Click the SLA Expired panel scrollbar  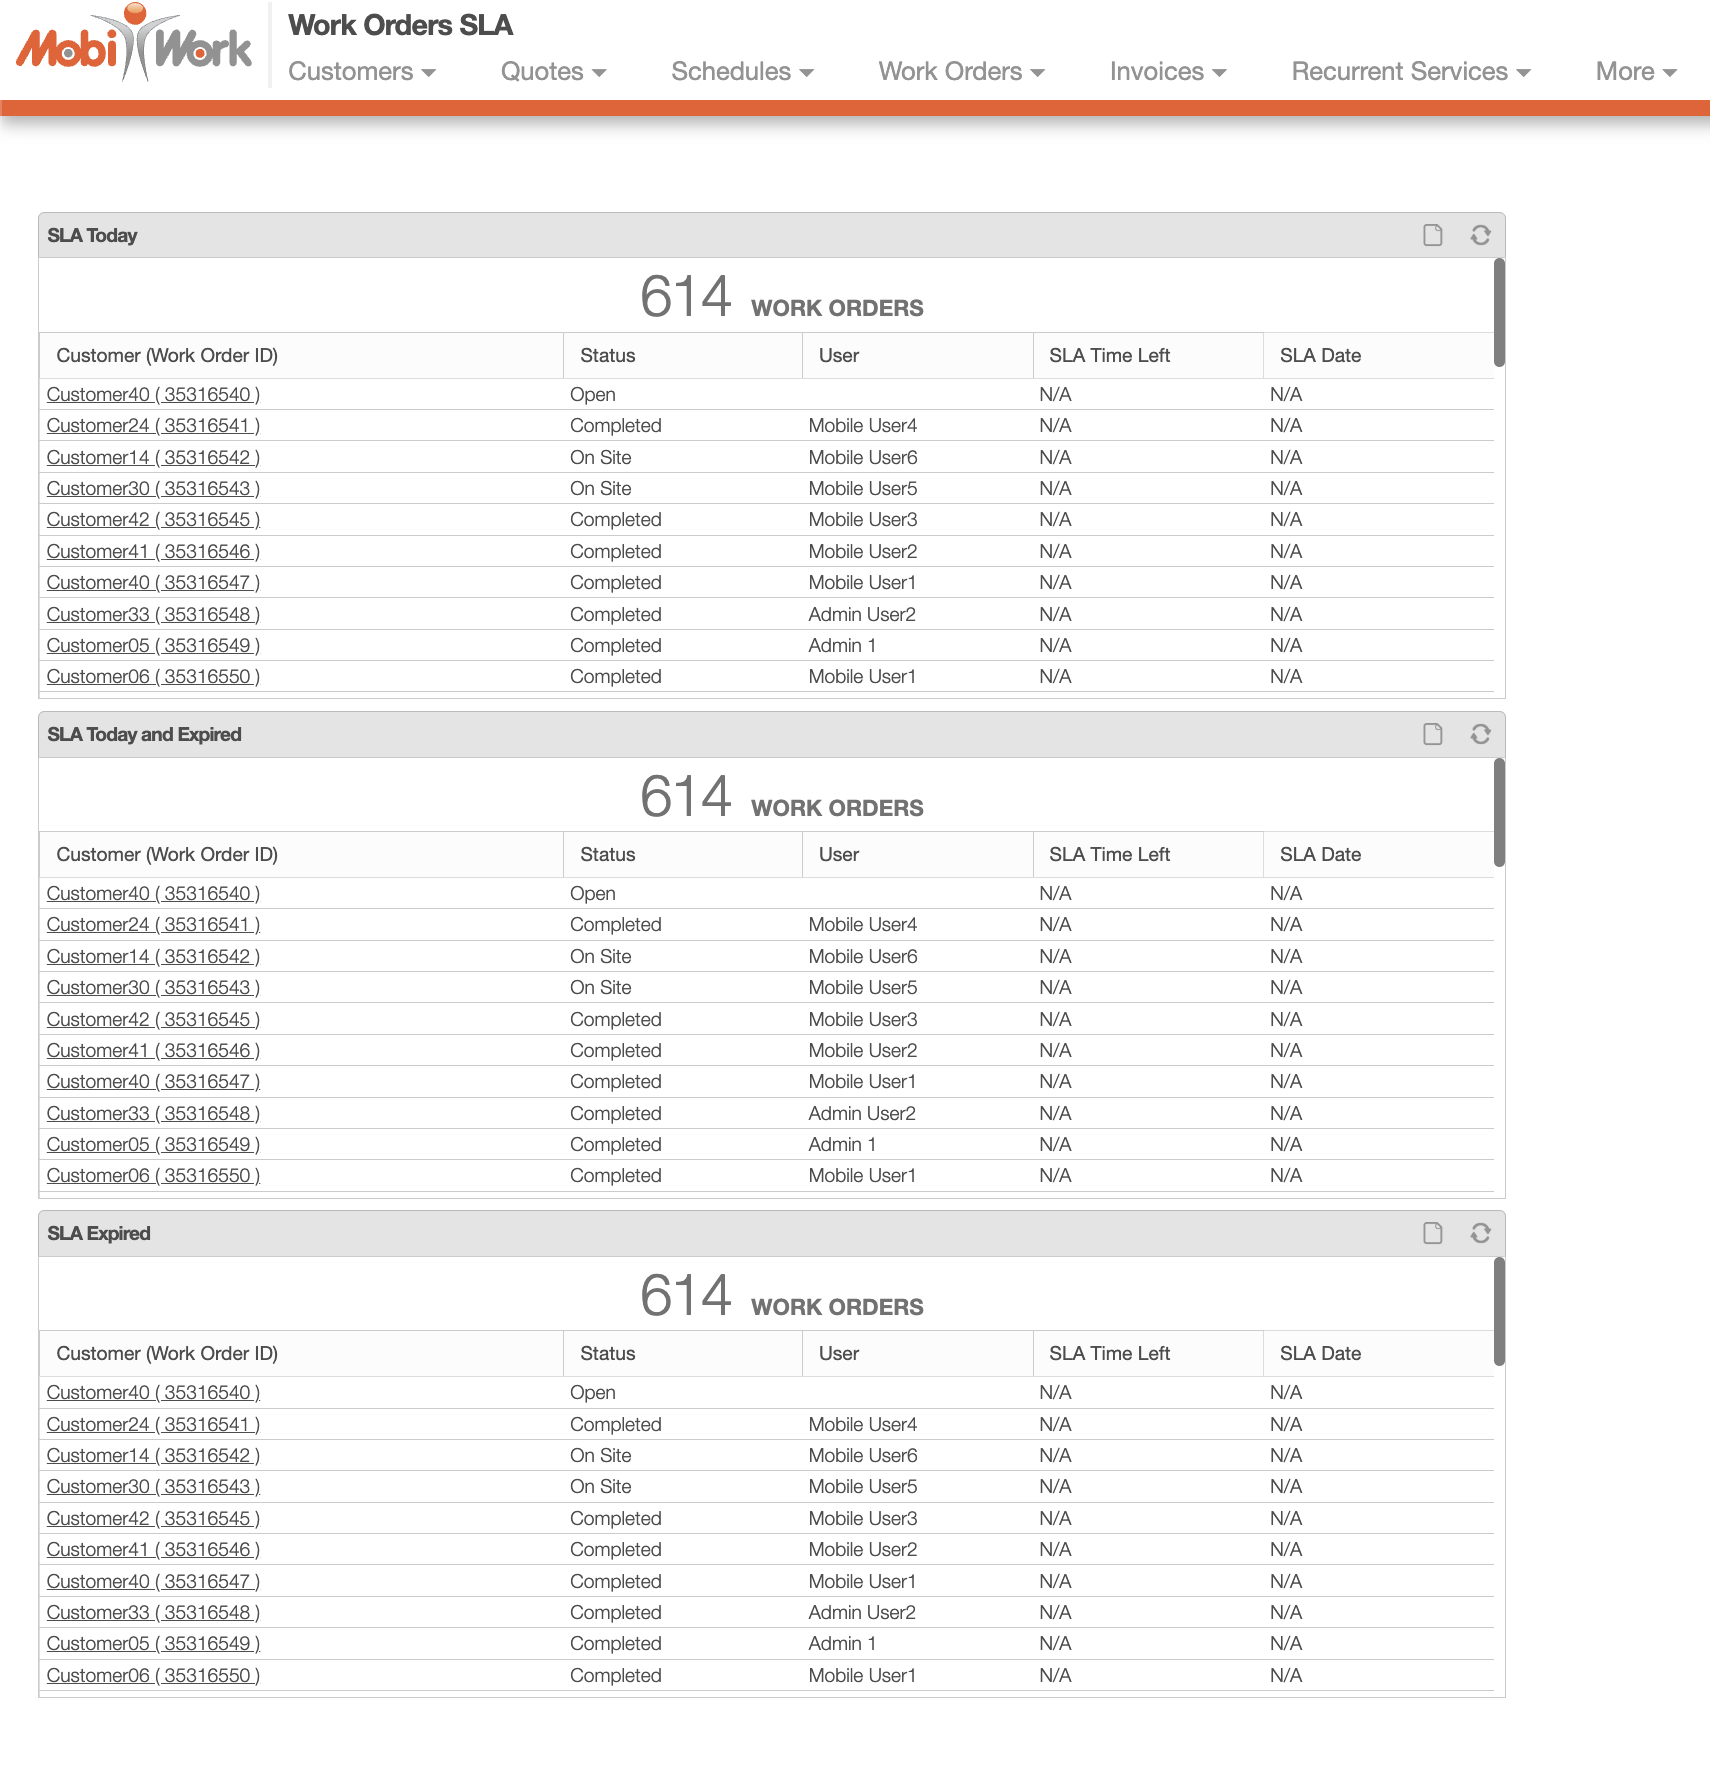(x=1498, y=1311)
